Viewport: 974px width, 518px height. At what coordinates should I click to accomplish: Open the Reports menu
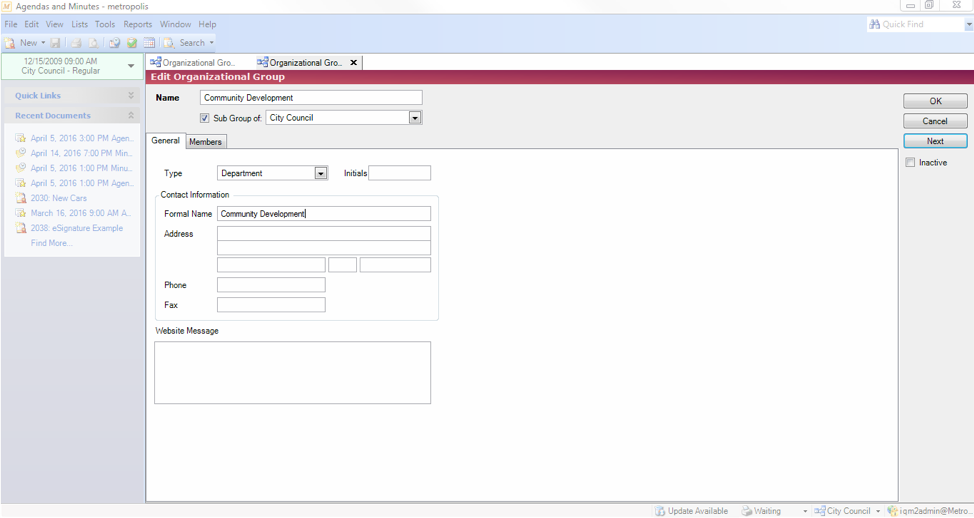pos(137,24)
